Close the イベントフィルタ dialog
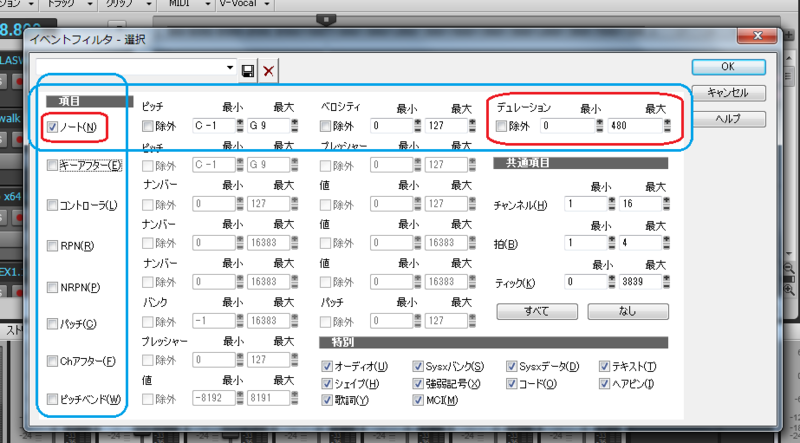The width and height of the screenshot is (800, 443). coord(757,36)
